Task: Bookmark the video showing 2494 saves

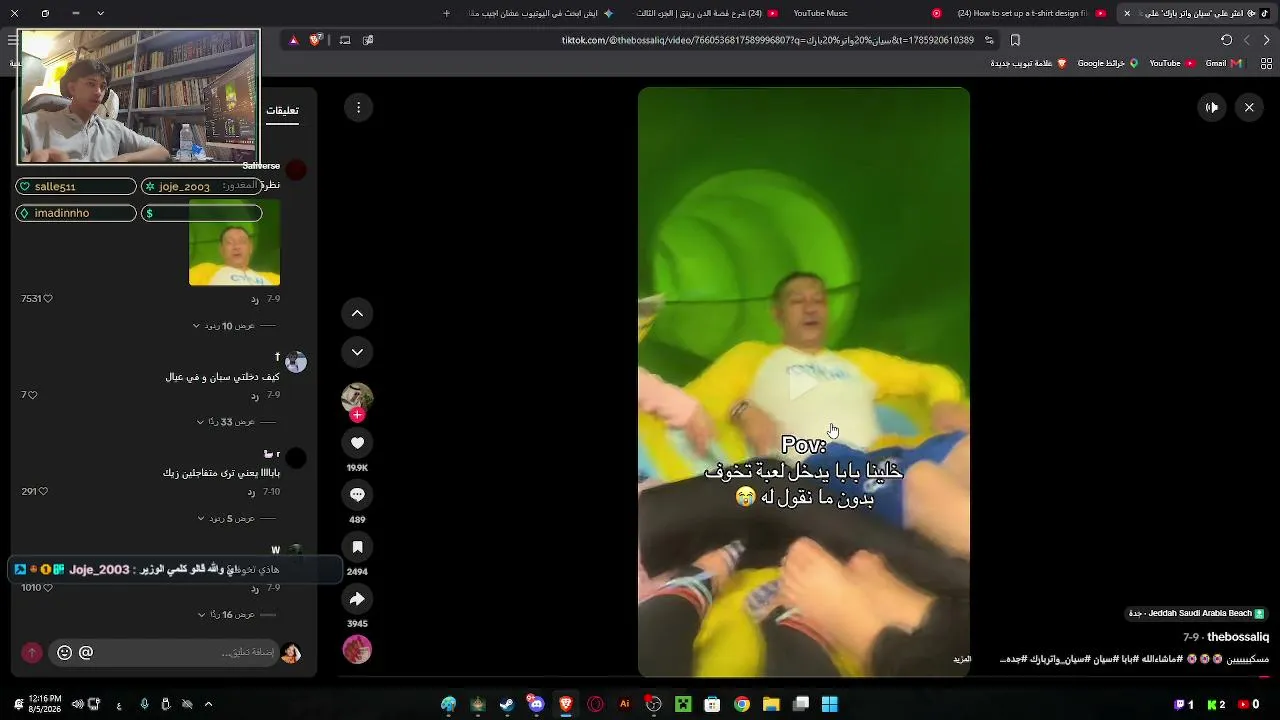Action: [x=357, y=547]
